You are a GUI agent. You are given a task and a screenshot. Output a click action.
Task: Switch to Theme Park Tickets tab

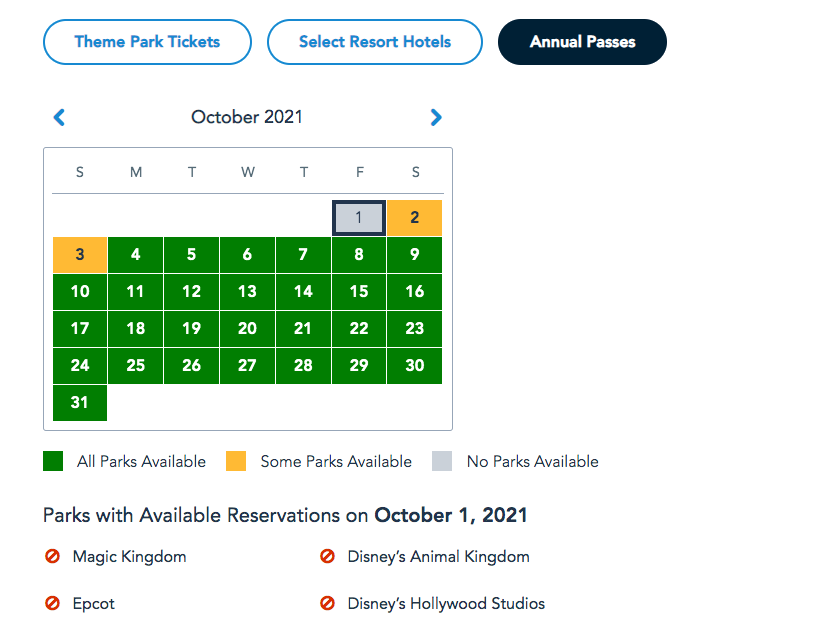click(x=147, y=42)
